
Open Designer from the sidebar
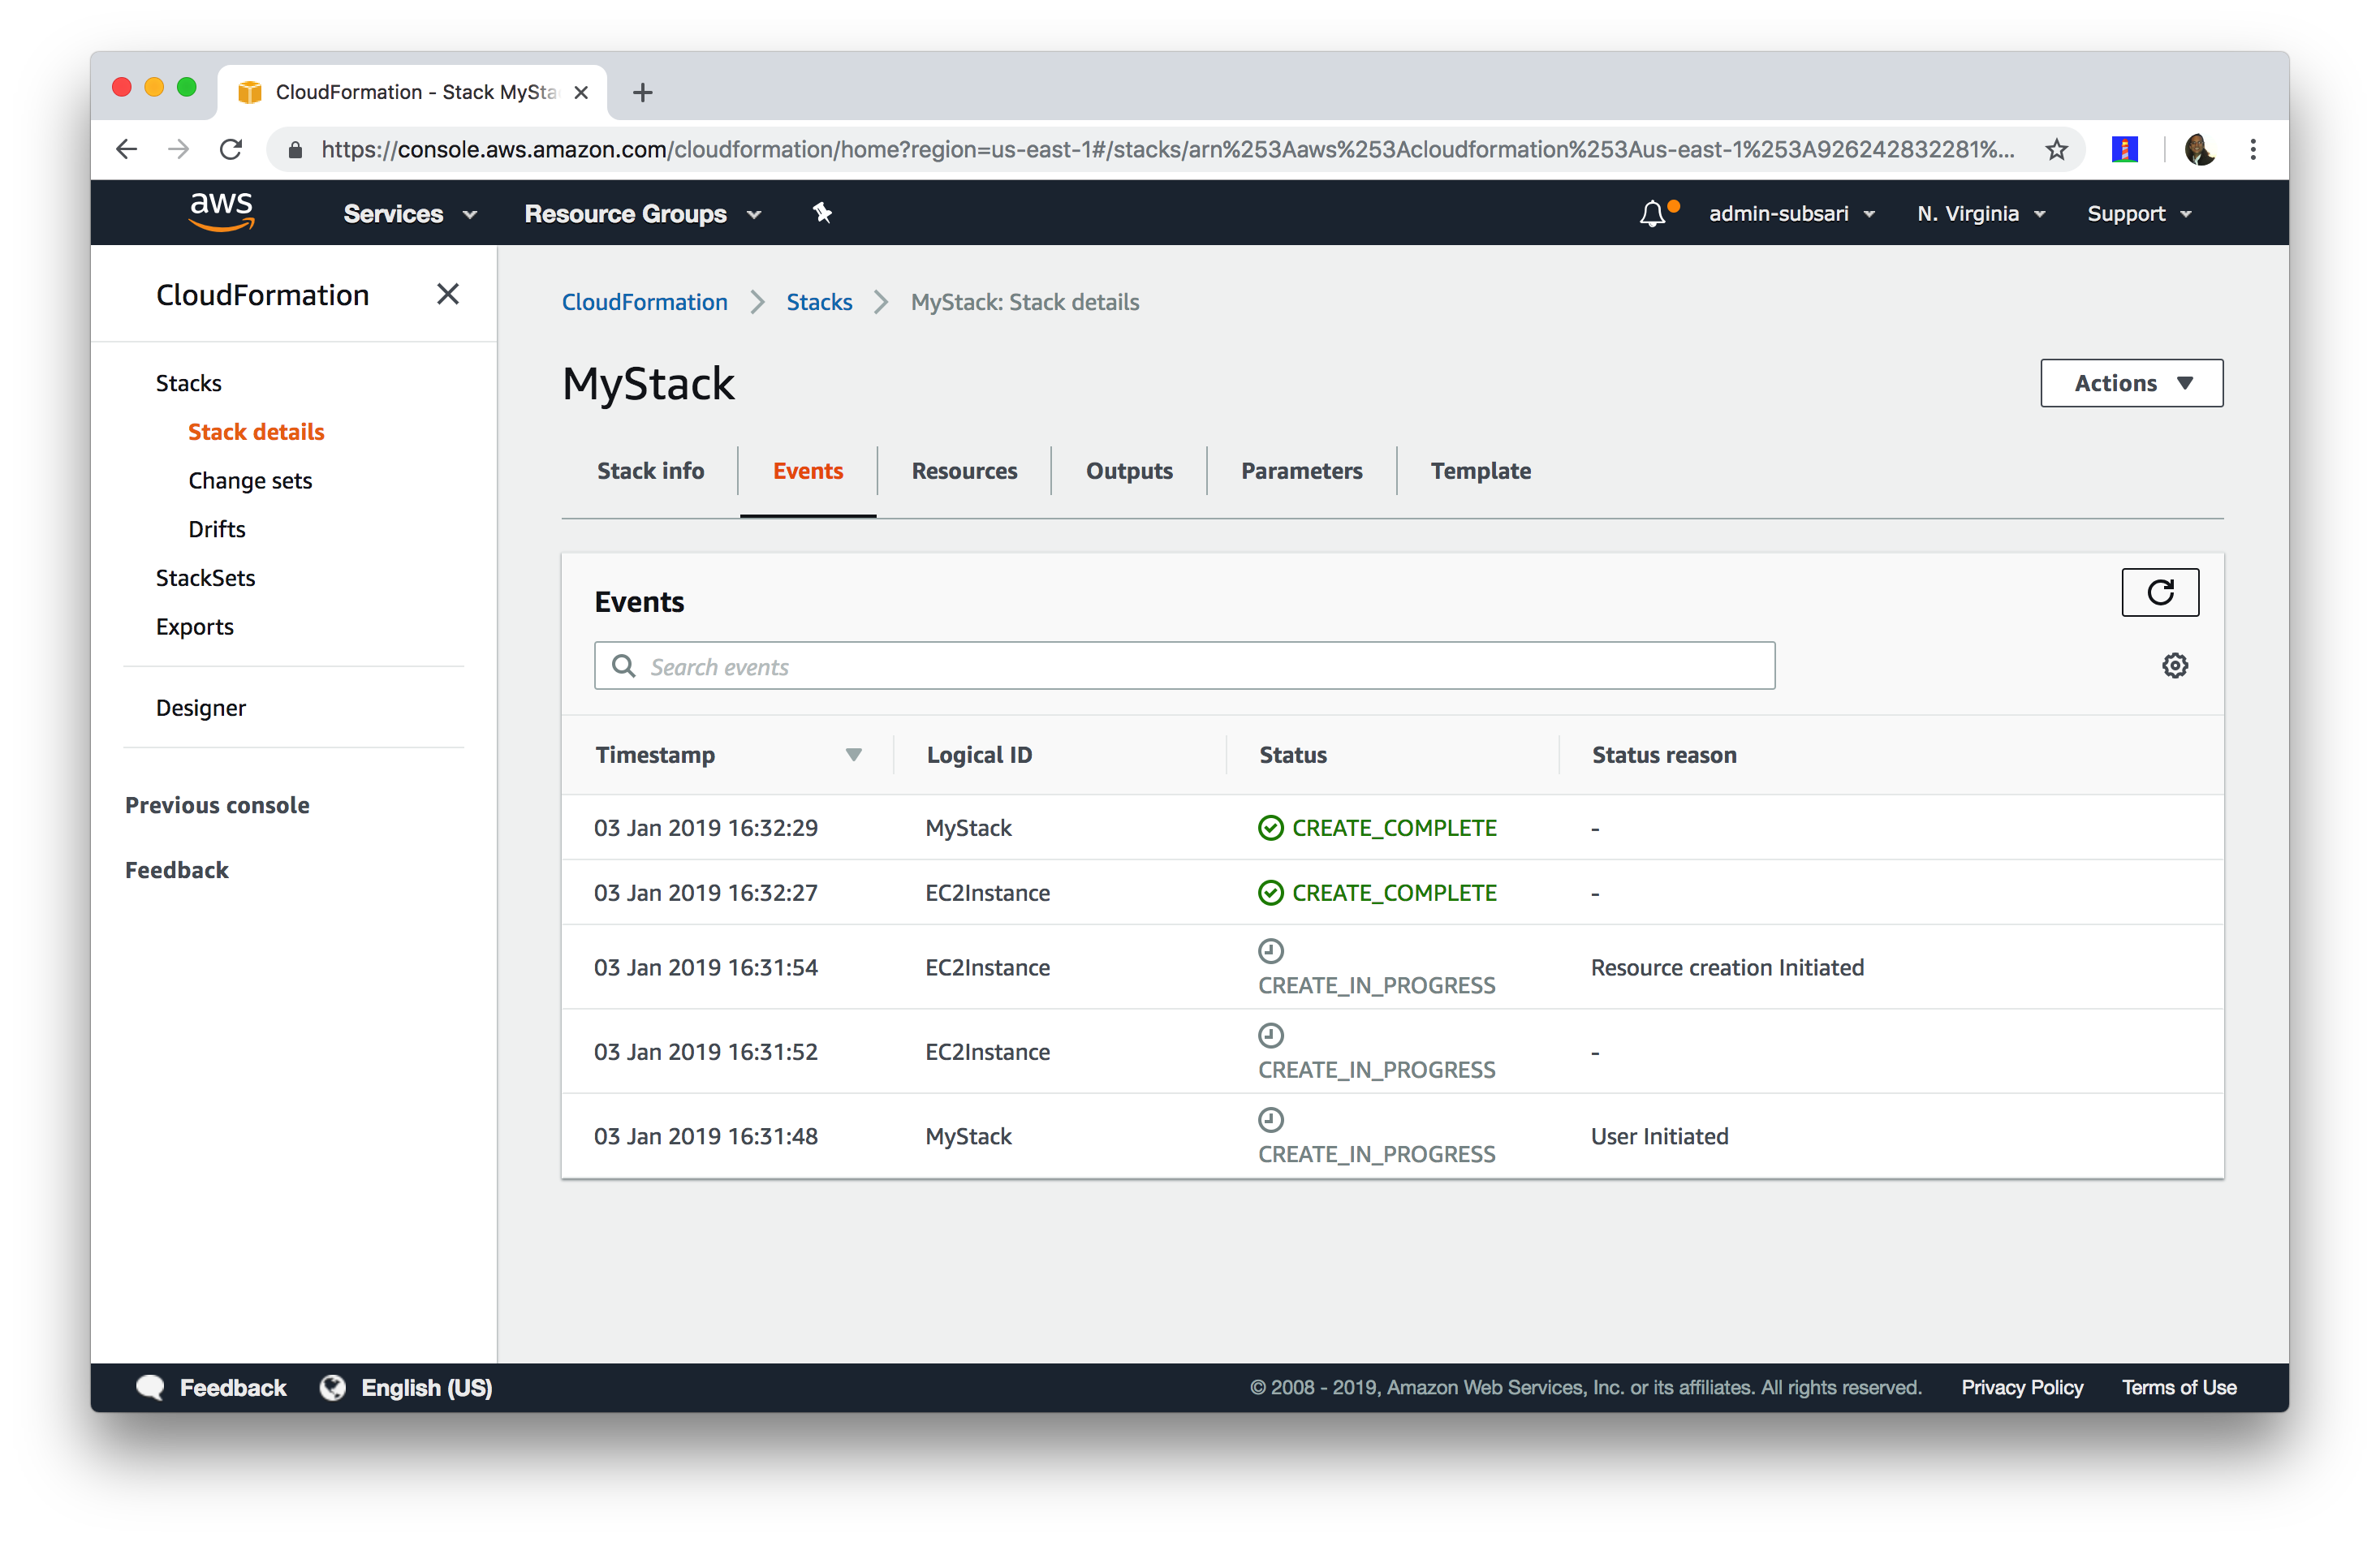tap(200, 708)
